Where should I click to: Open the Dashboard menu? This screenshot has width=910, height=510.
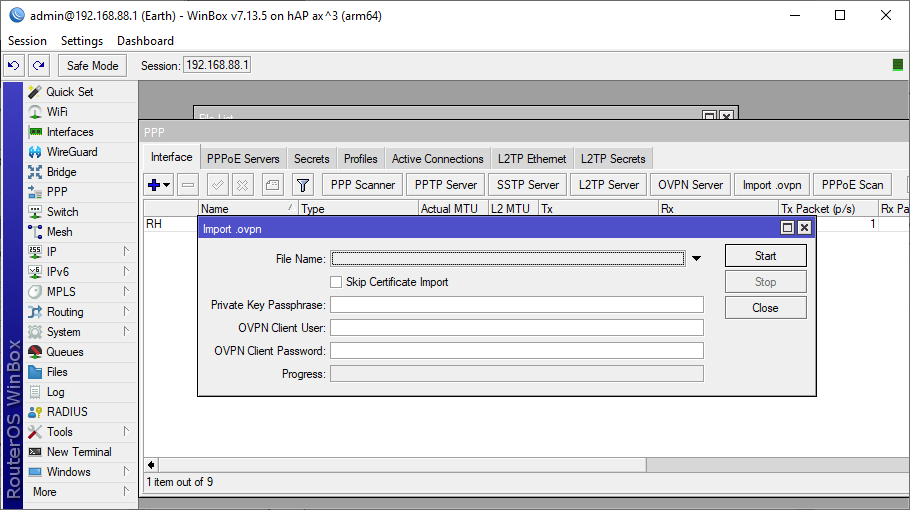[x=145, y=41]
